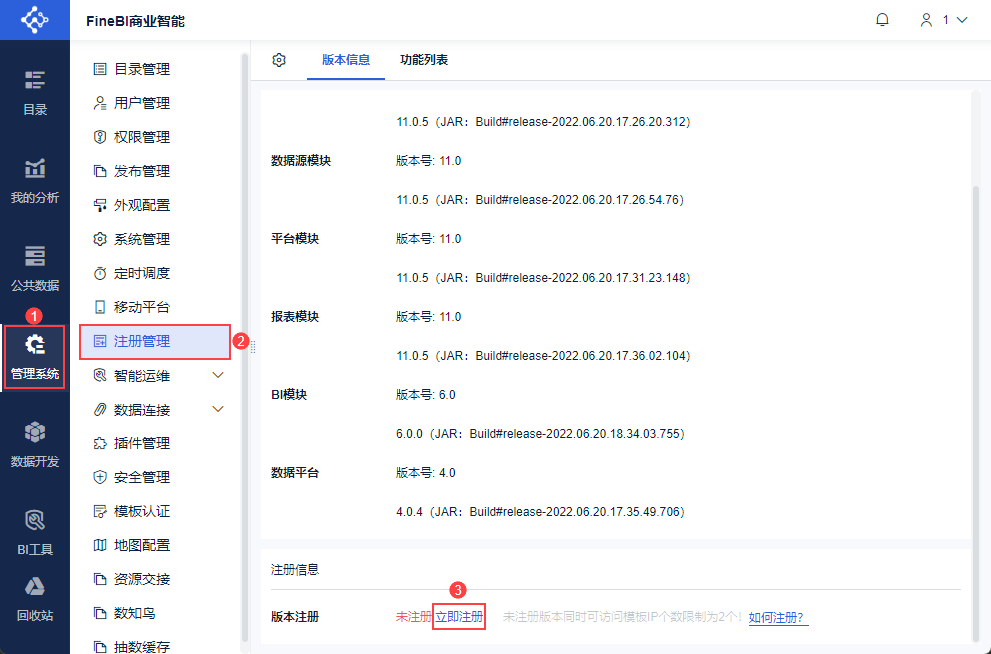Open the user account dropdown arrow
The width and height of the screenshot is (991, 654).
(x=962, y=20)
